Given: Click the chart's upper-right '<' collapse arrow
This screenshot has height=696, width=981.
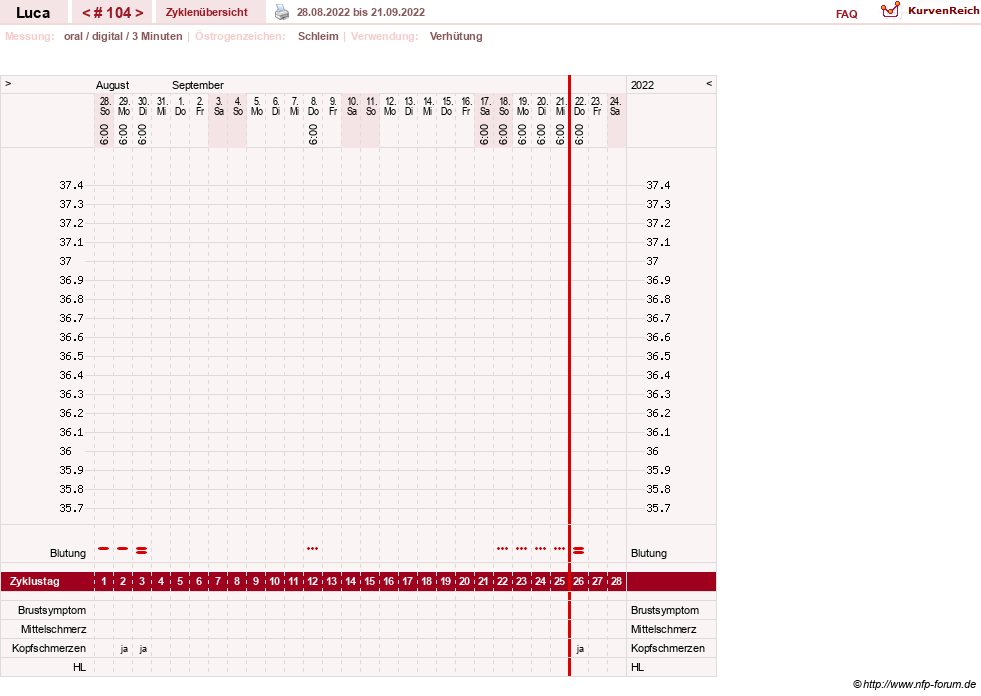Looking at the screenshot, I should tap(709, 83).
